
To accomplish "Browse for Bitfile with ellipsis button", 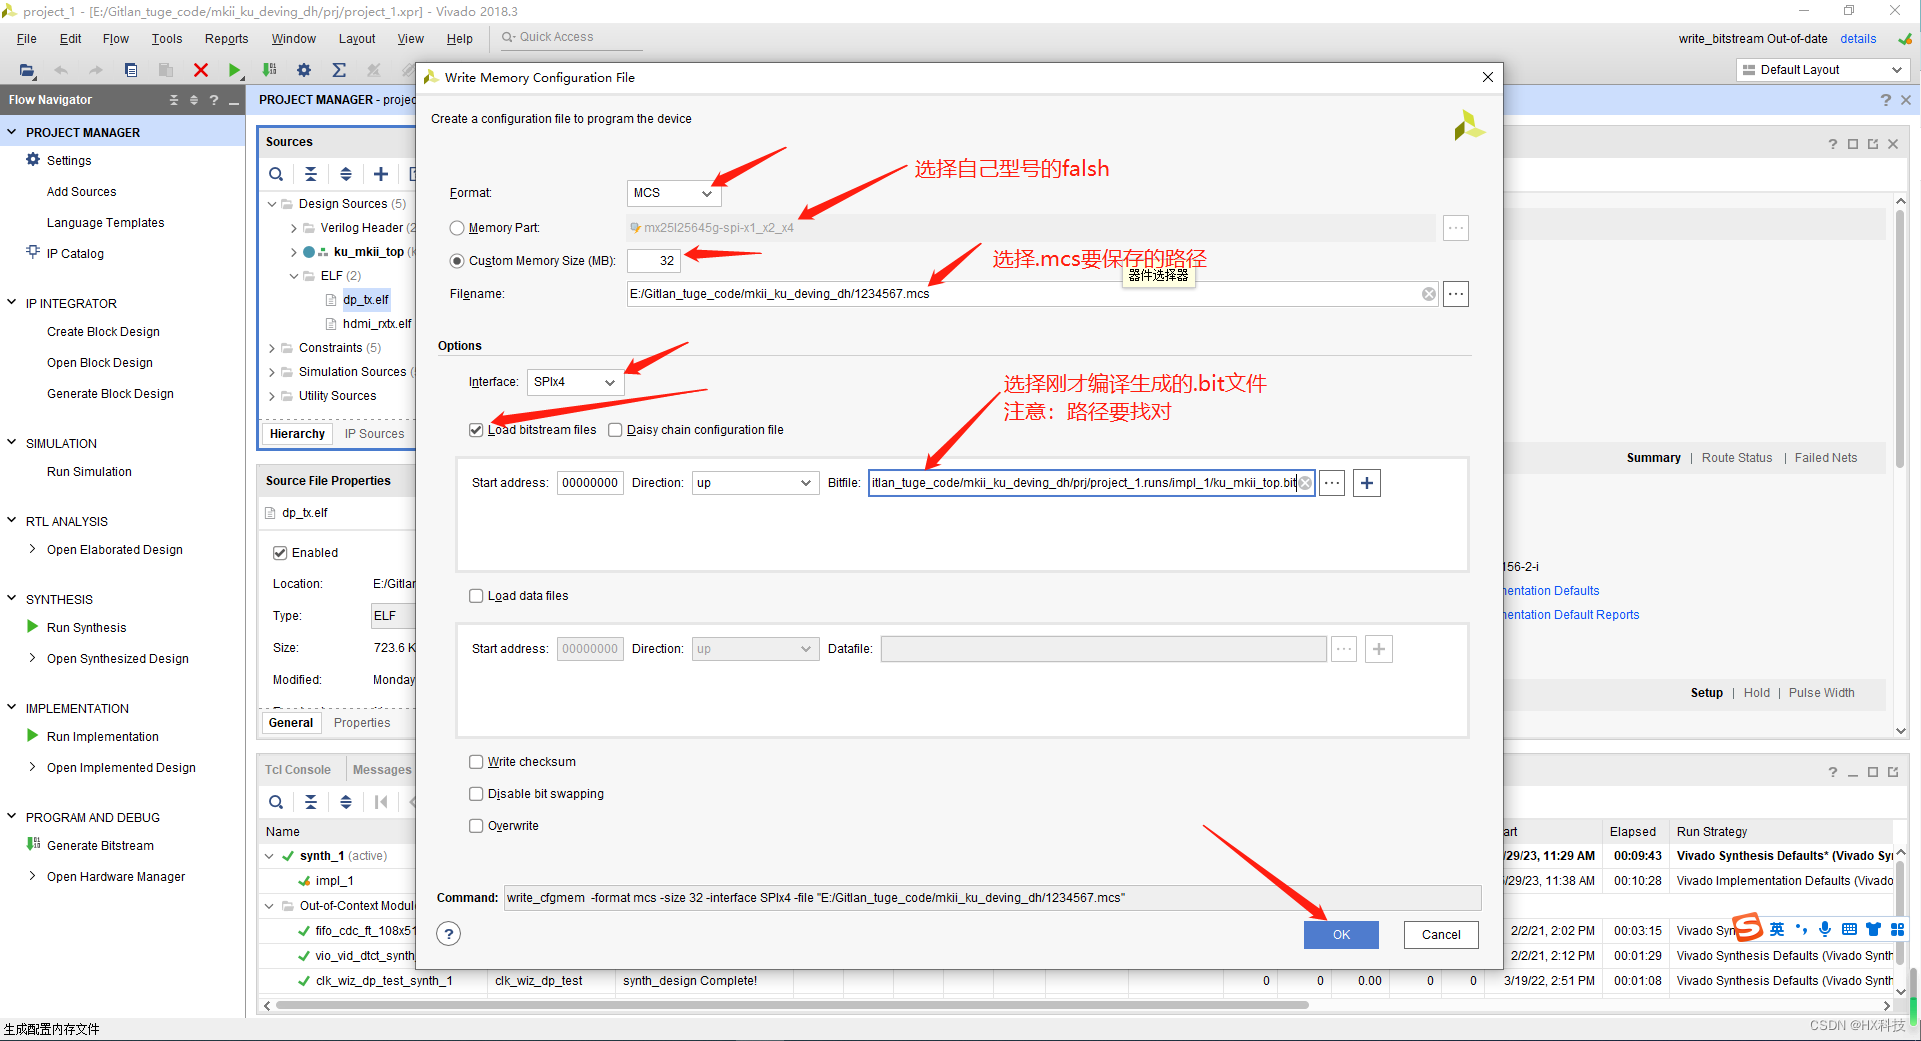I will (x=1332, y=483).
